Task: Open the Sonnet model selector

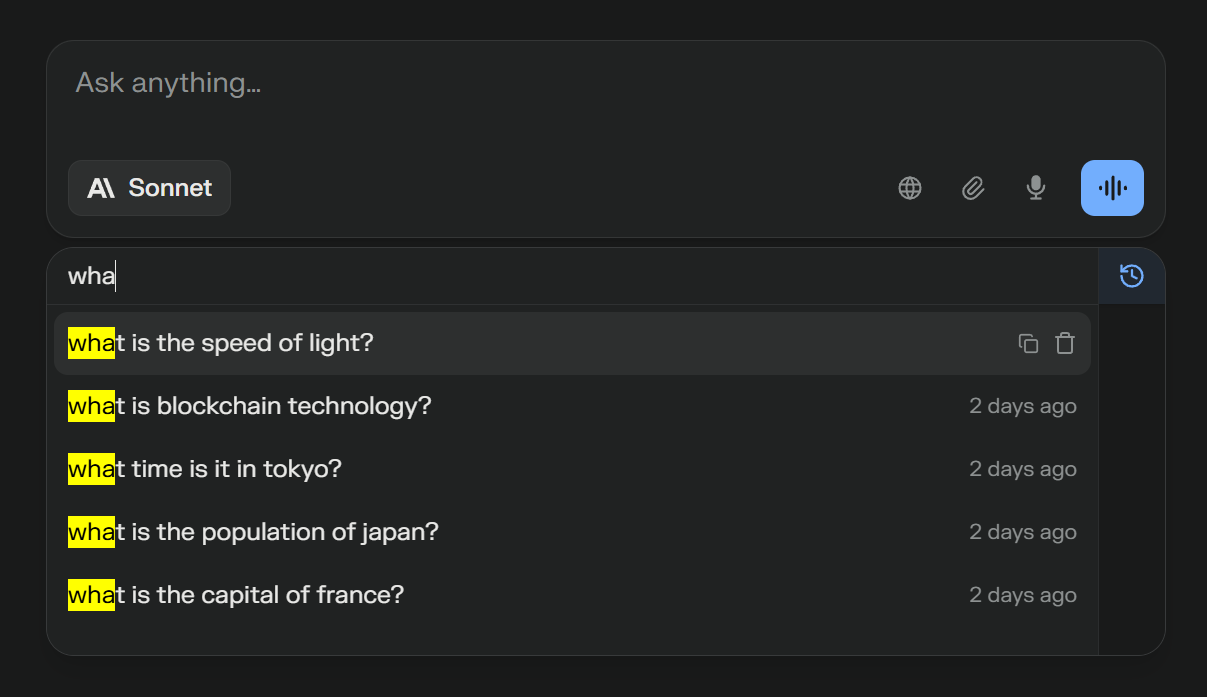Action: [150, 188]
